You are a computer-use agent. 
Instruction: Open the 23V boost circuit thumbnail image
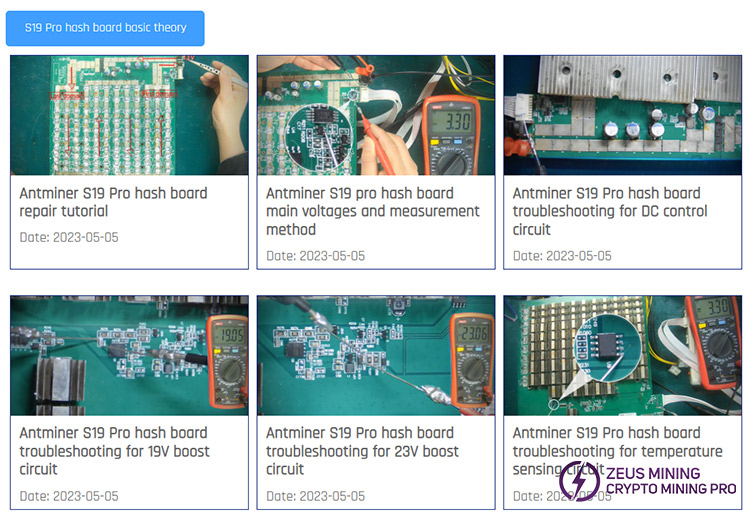click(376, 356)
